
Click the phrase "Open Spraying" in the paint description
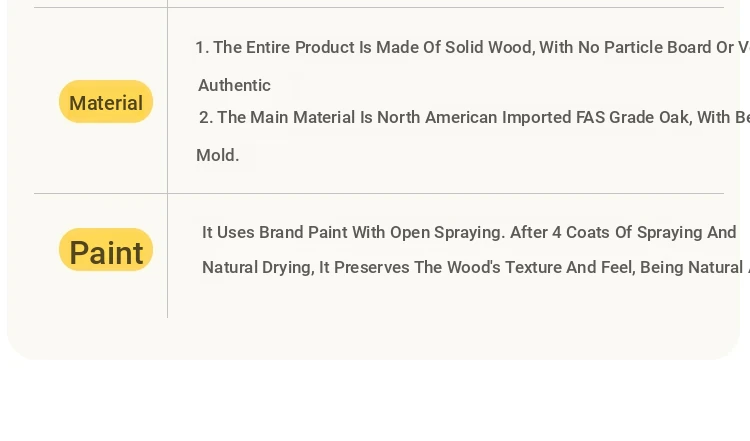(x=446, y=232)
